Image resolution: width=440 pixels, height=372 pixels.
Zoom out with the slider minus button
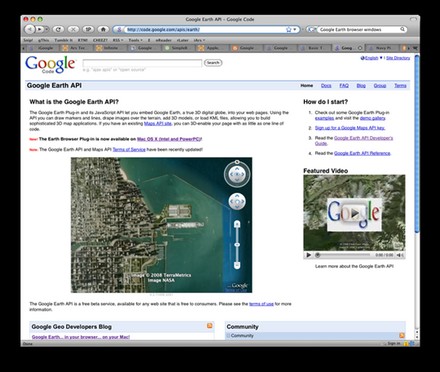237,265
